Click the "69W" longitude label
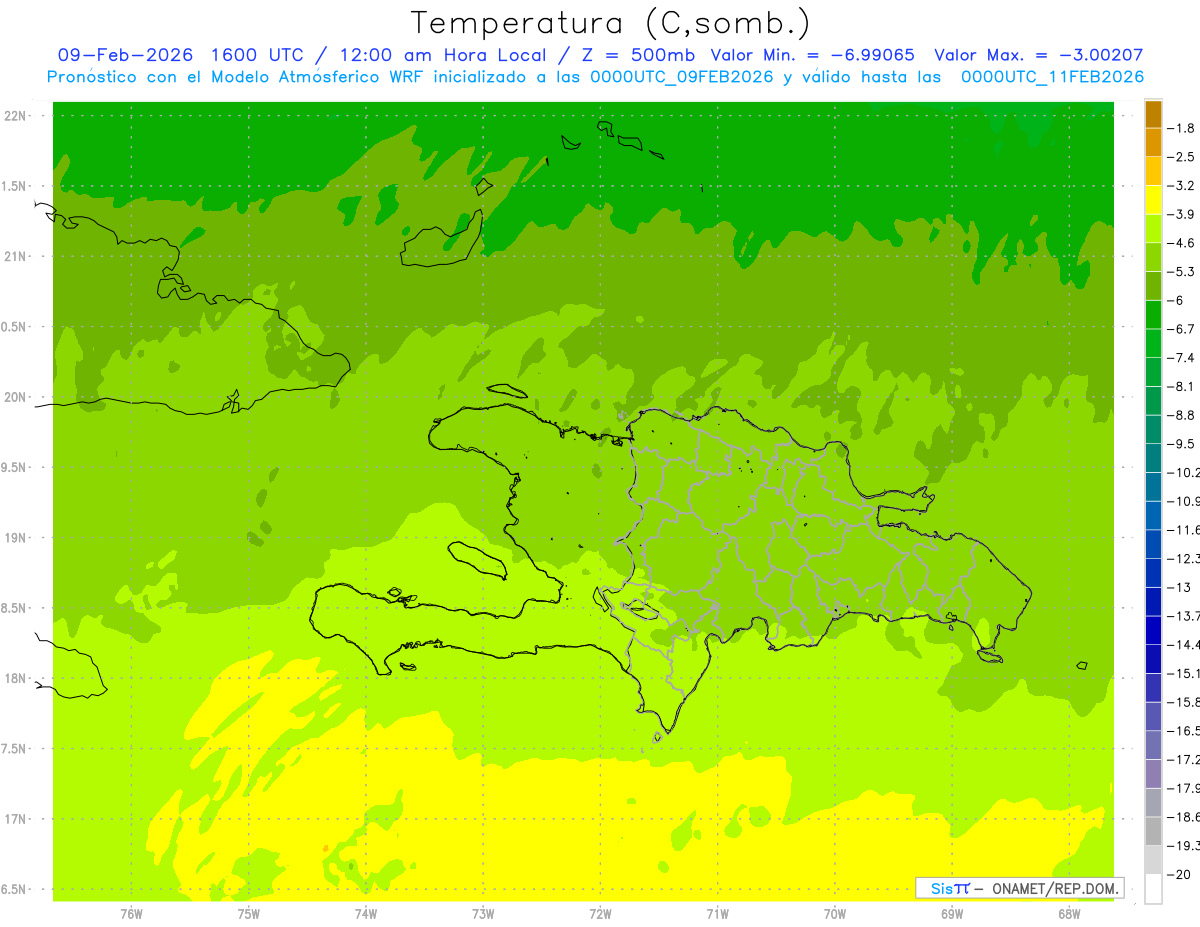Viewport: 1200px width, 927px height. (952, 914)
